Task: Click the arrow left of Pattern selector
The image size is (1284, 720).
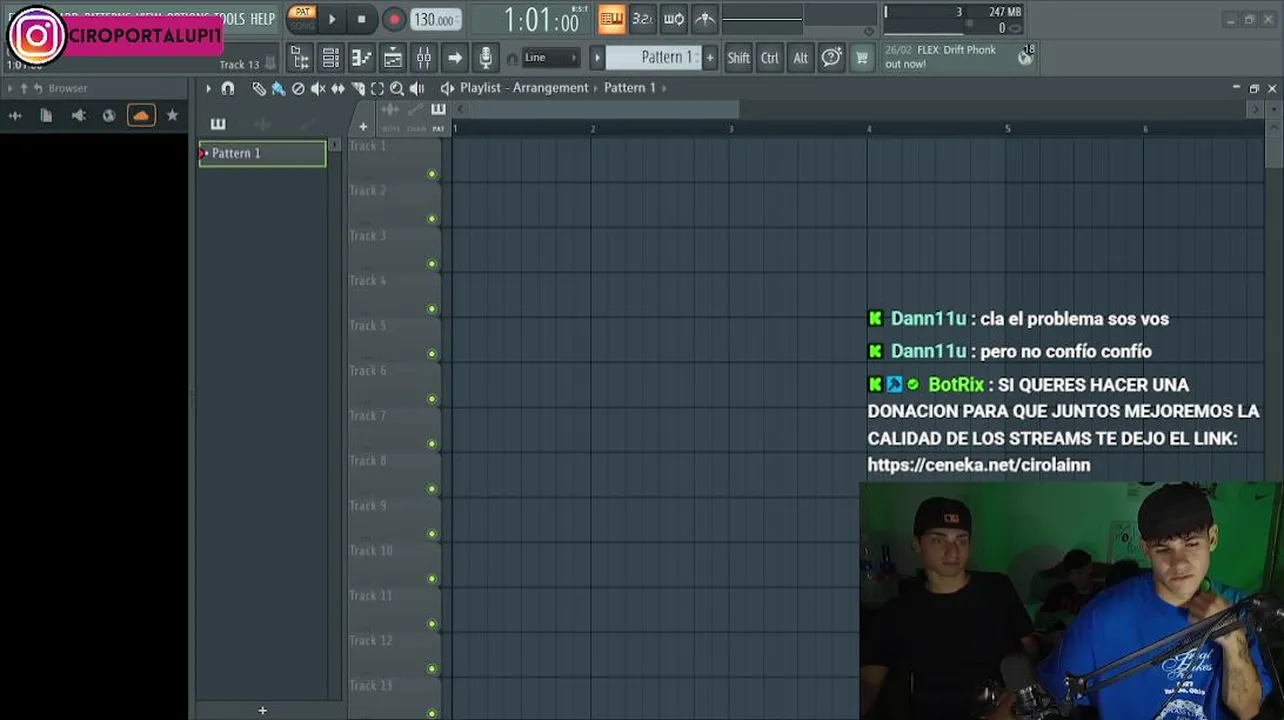Action: pyautogui.click(x=597, y=58)
